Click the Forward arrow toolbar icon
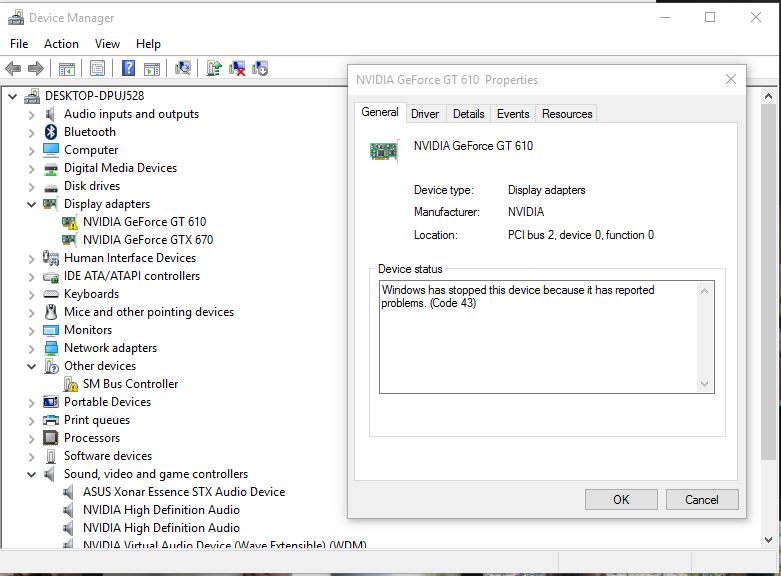Viewport: 781px width, 576px height. 36,68
